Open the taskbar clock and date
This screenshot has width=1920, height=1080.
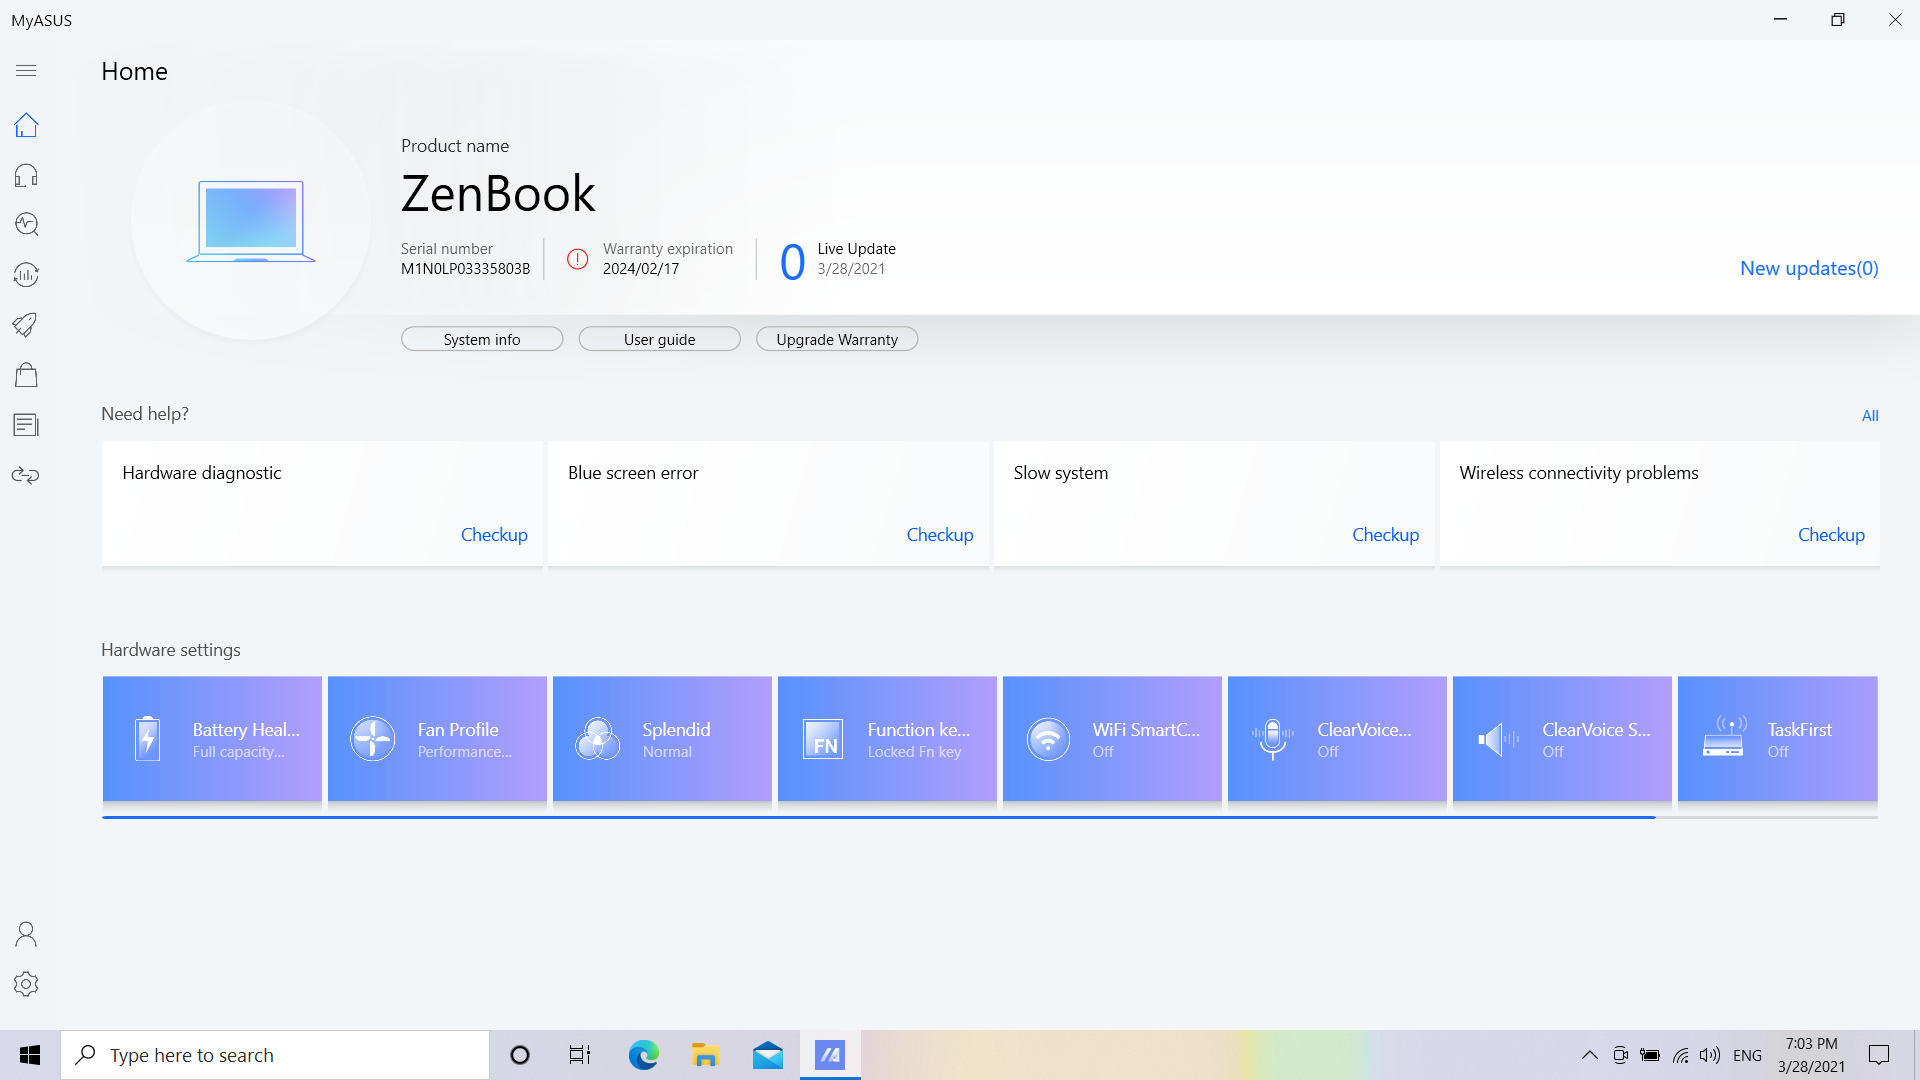pos(1811,1055)
